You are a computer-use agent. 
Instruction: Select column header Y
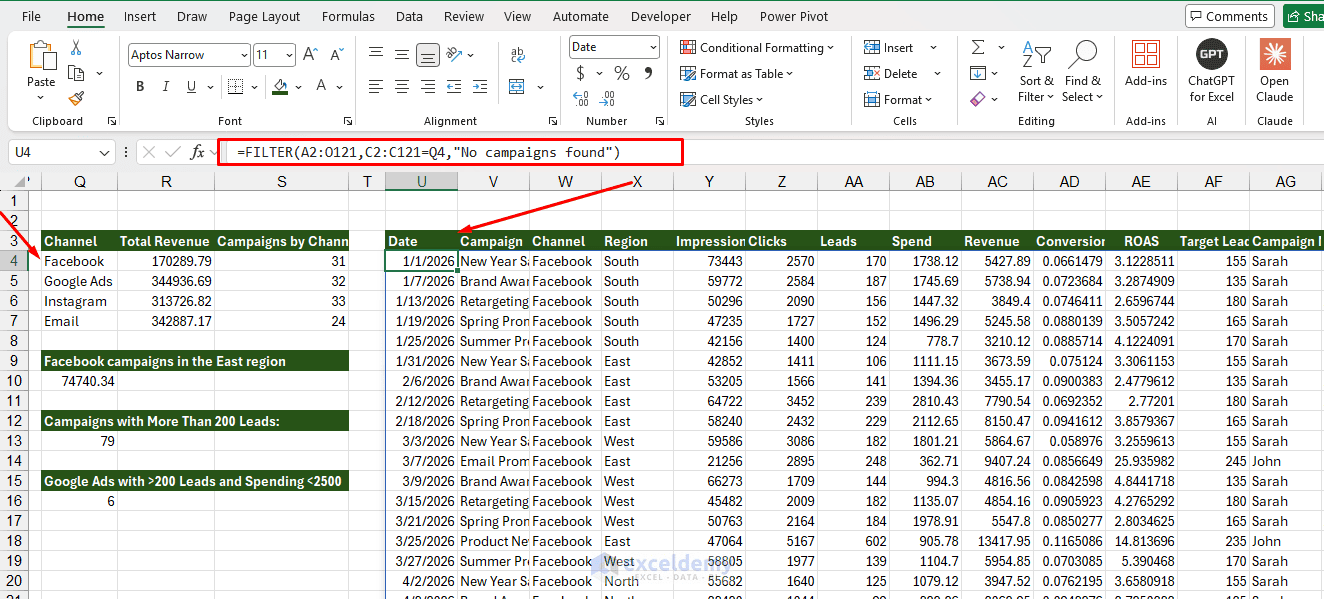point(709,181)
